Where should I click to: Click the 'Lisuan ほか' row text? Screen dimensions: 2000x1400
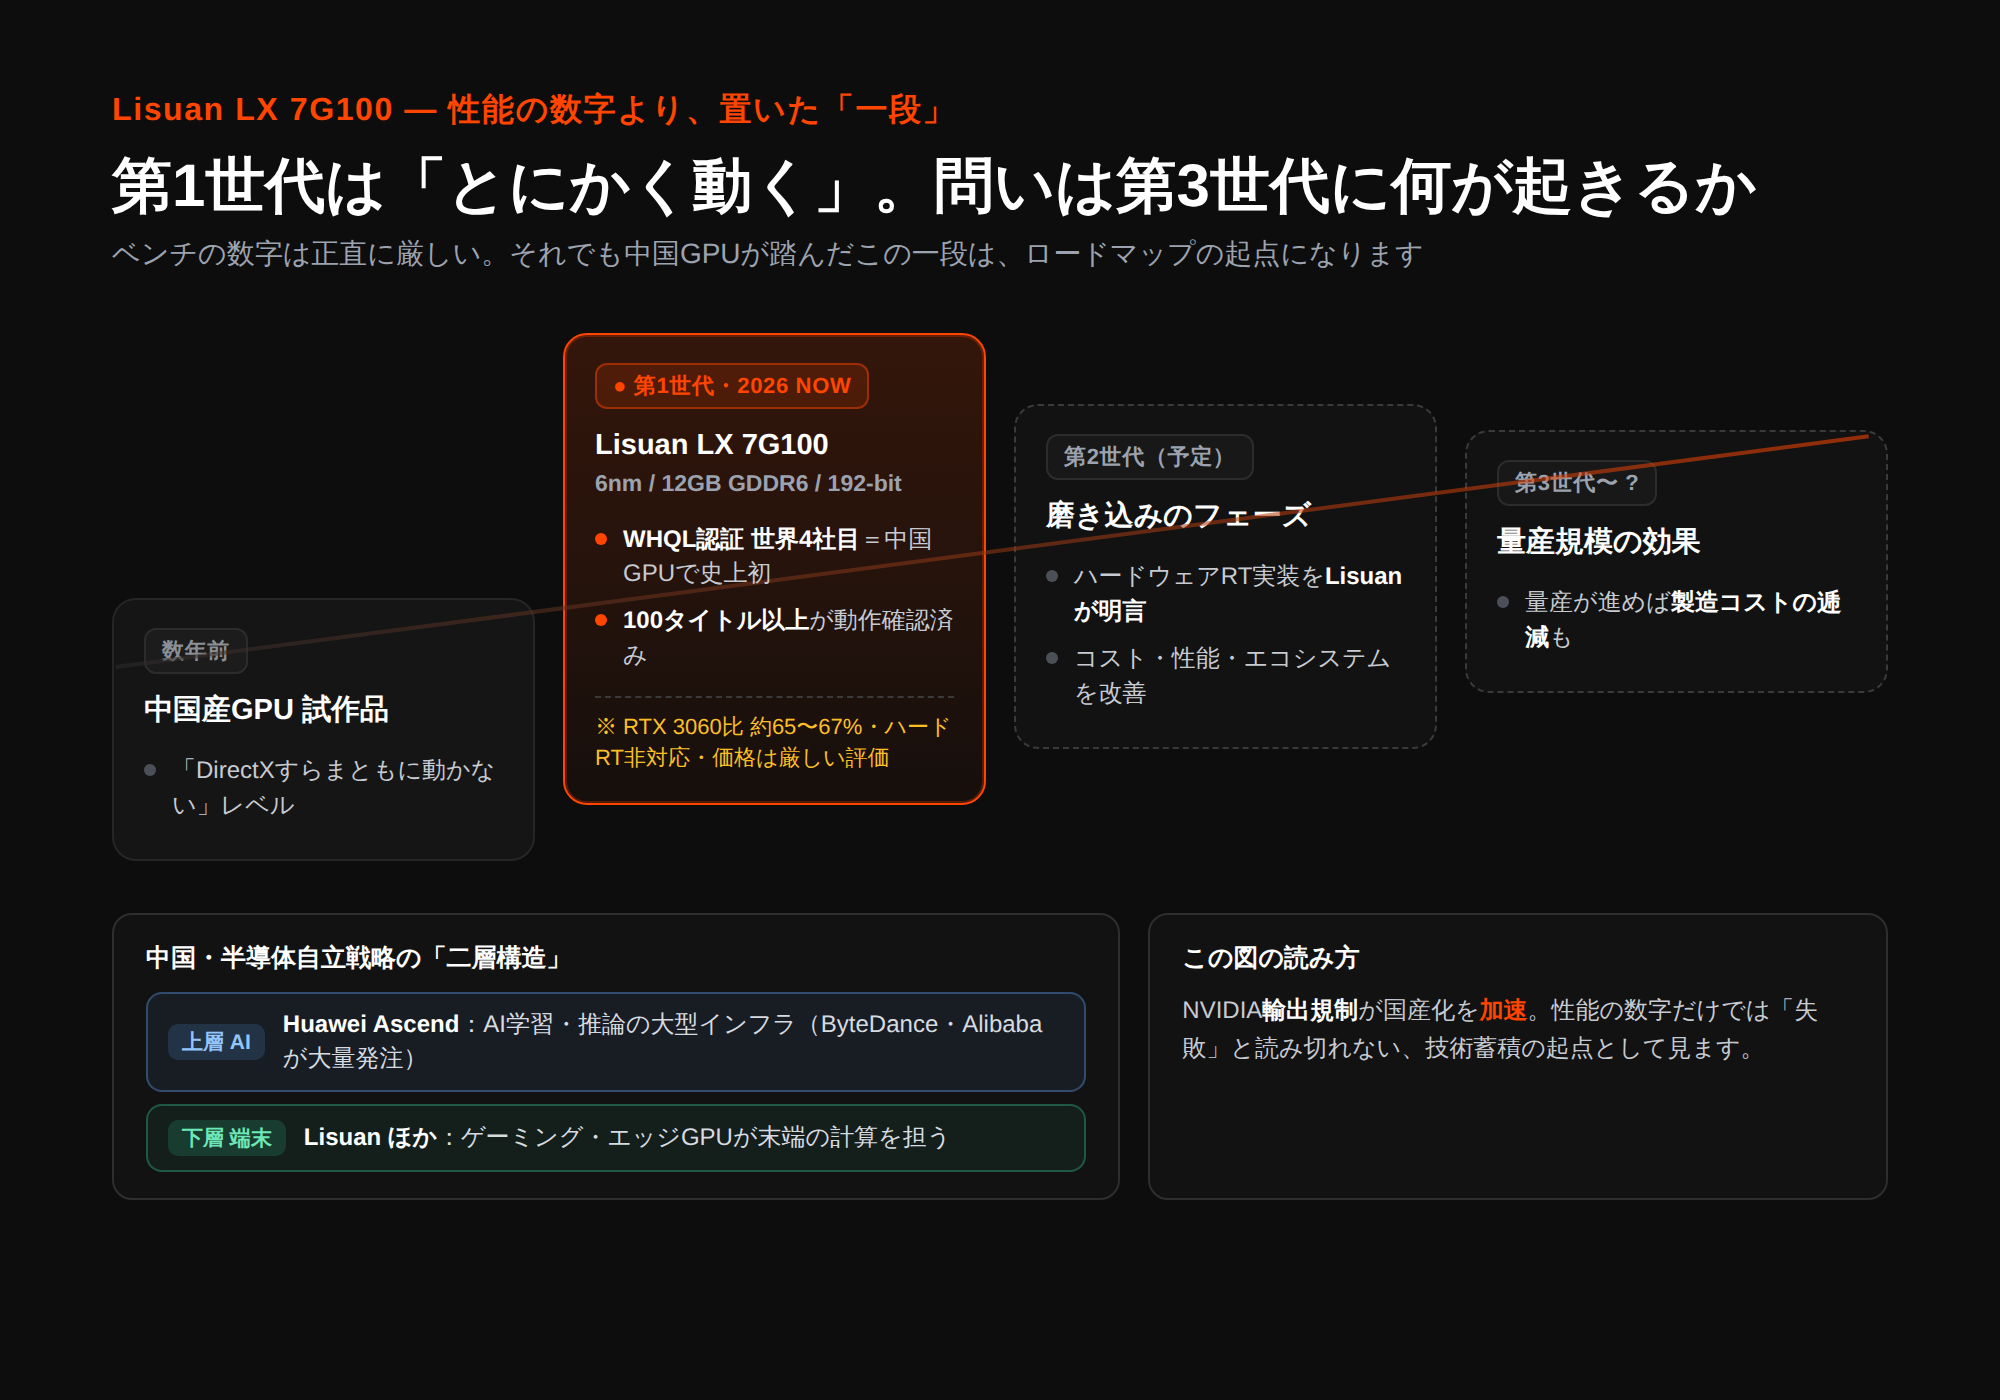(626, 1137)
